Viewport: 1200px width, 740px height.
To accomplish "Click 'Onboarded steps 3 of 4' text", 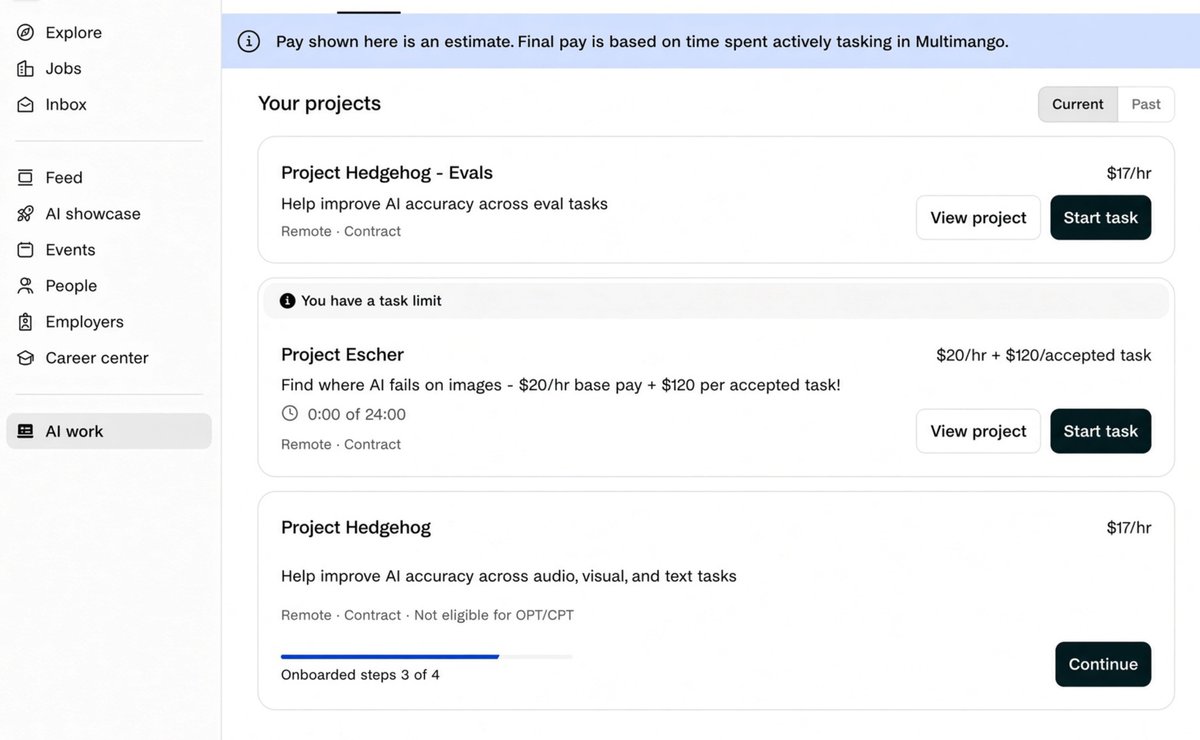I will point(360,675).
